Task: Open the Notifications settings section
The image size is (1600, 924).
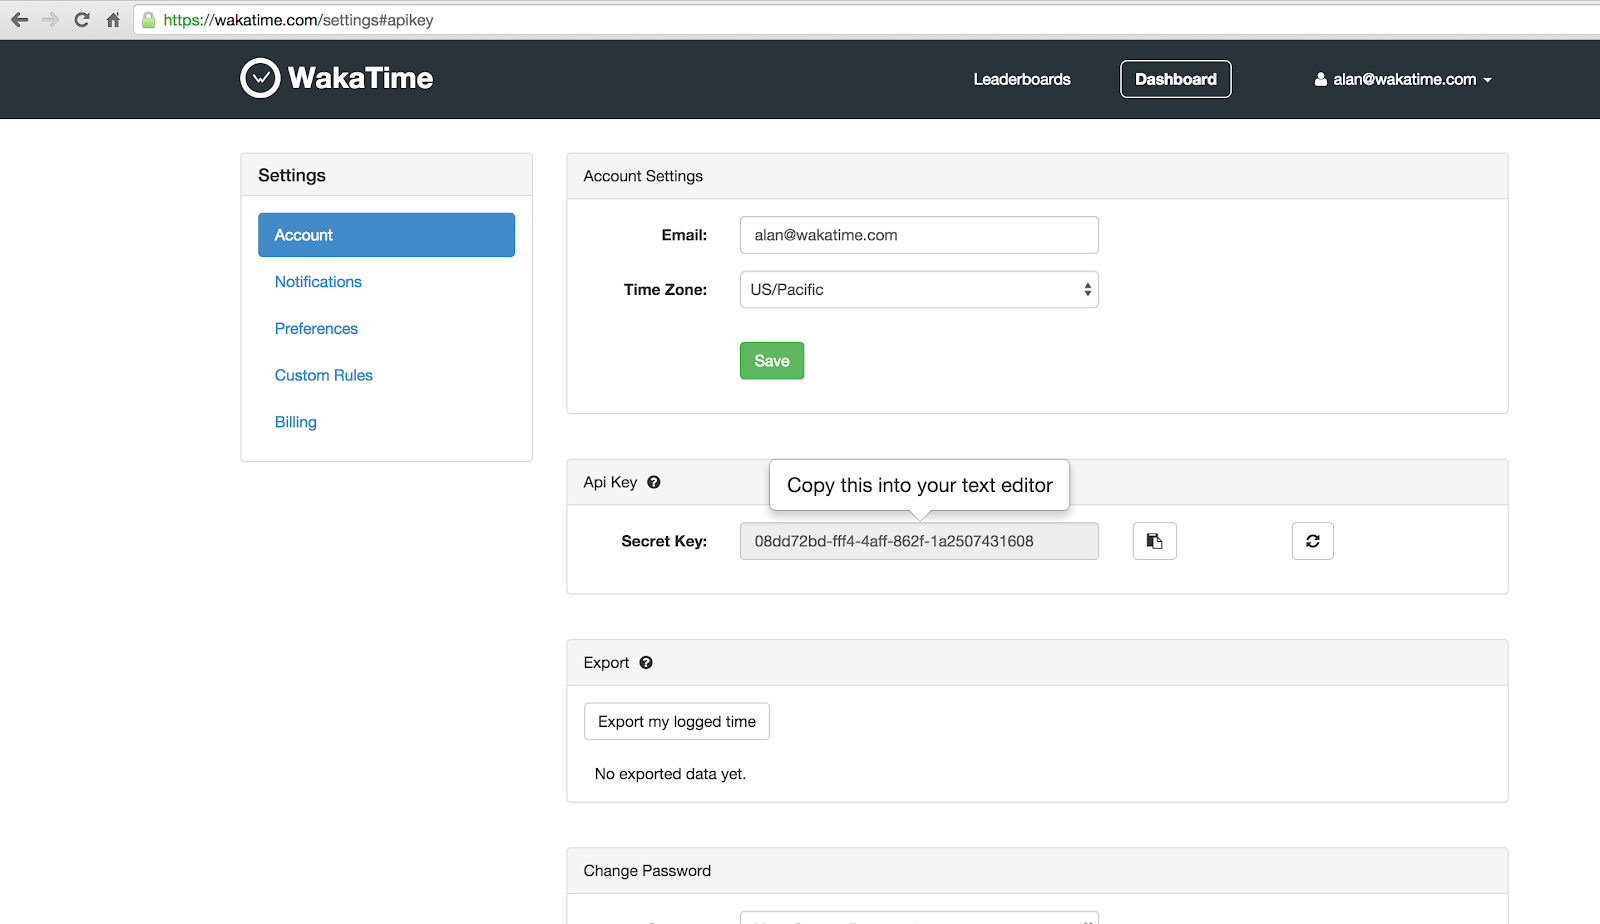Action: pyautogui.click(x=318, y=282)
